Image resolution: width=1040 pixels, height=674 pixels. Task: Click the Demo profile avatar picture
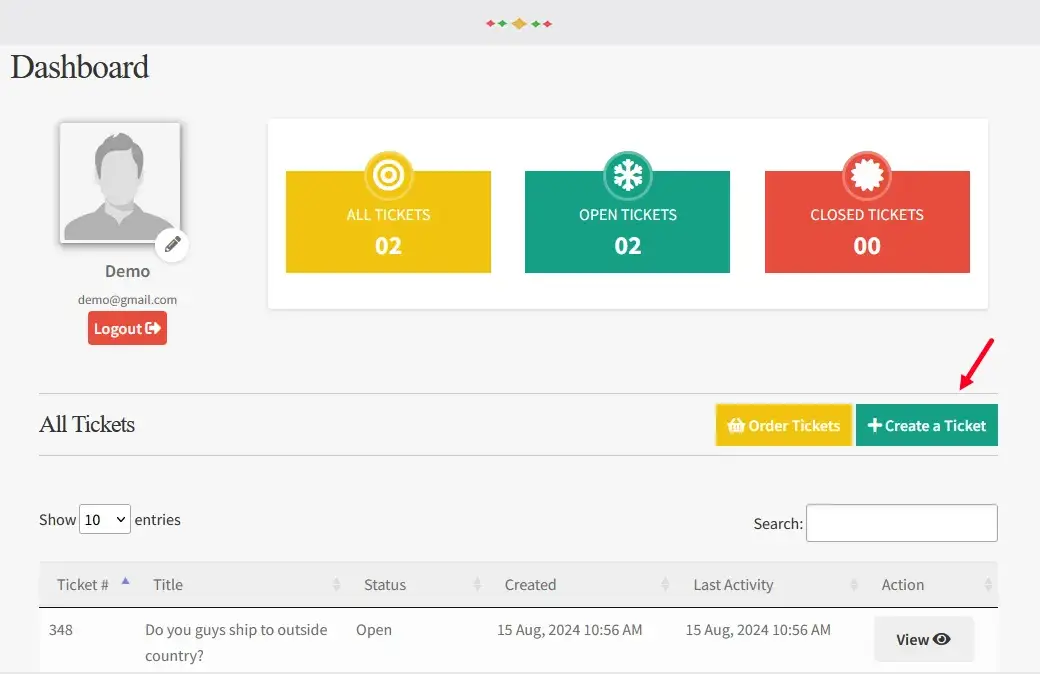tap(120, 182)
